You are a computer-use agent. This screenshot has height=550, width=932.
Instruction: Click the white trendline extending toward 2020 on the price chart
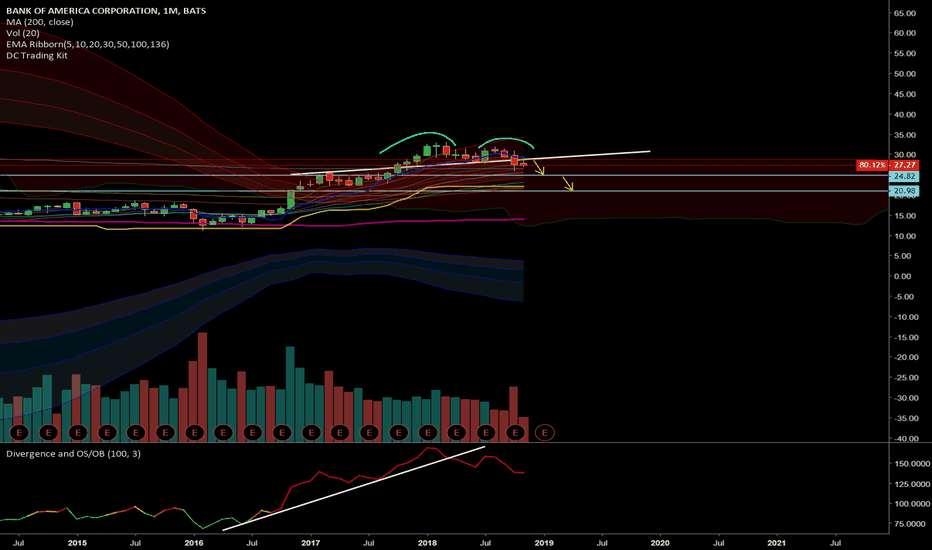470,163
